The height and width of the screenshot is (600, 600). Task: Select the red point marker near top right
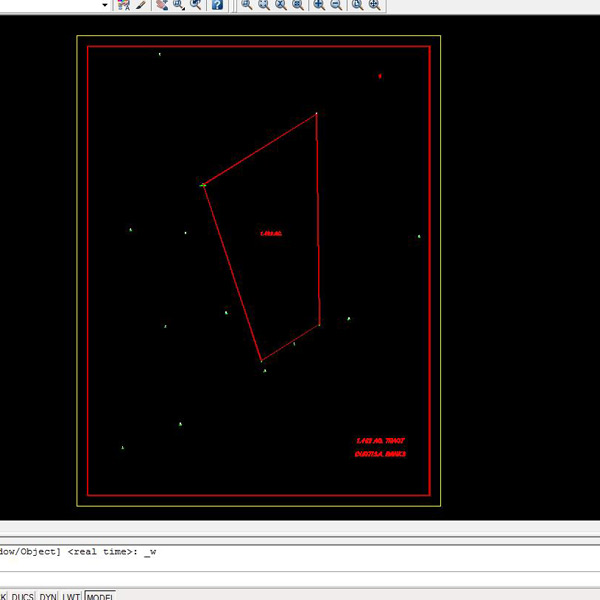380,76
